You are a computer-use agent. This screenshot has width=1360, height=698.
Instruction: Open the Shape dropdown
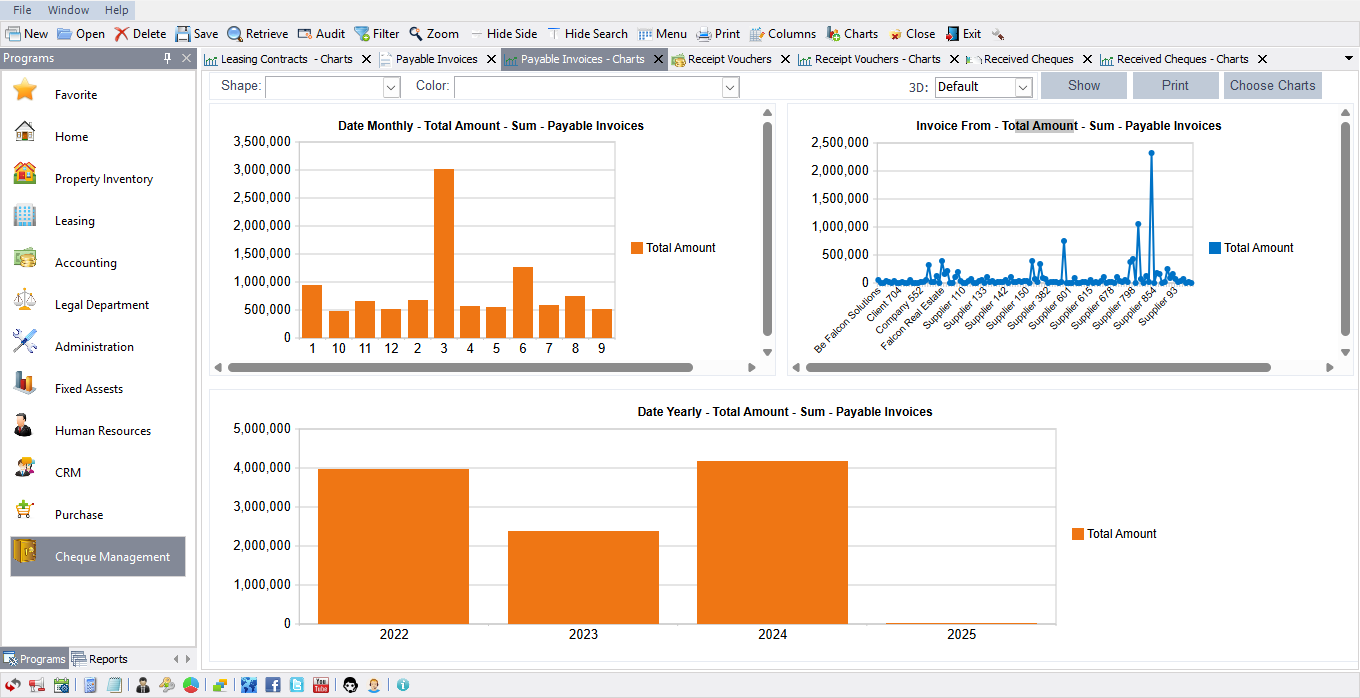(x=390, y=87)
